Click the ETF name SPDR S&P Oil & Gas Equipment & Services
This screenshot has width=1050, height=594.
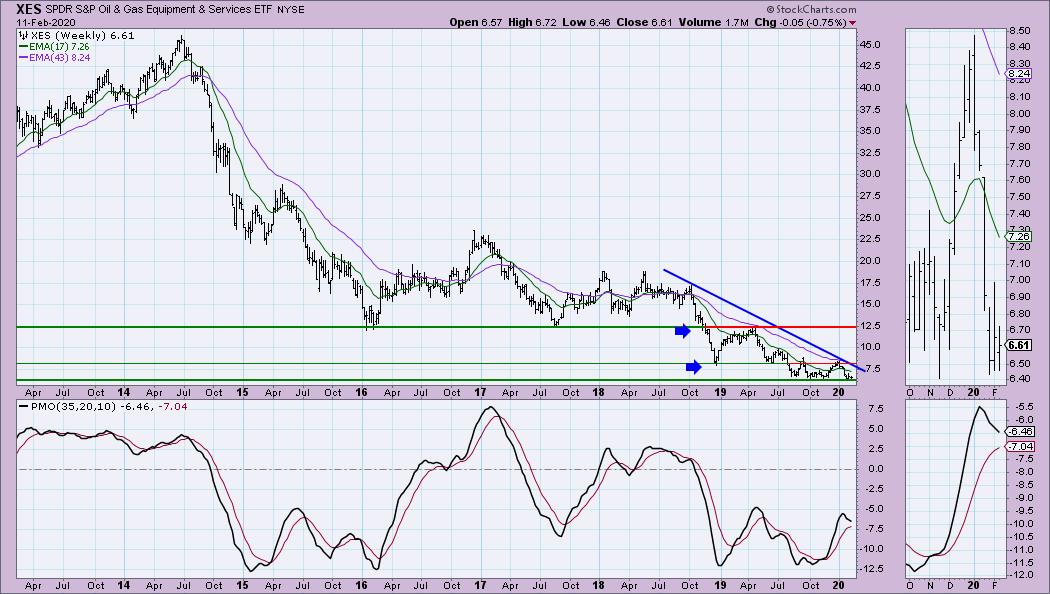tap(149, 9)
